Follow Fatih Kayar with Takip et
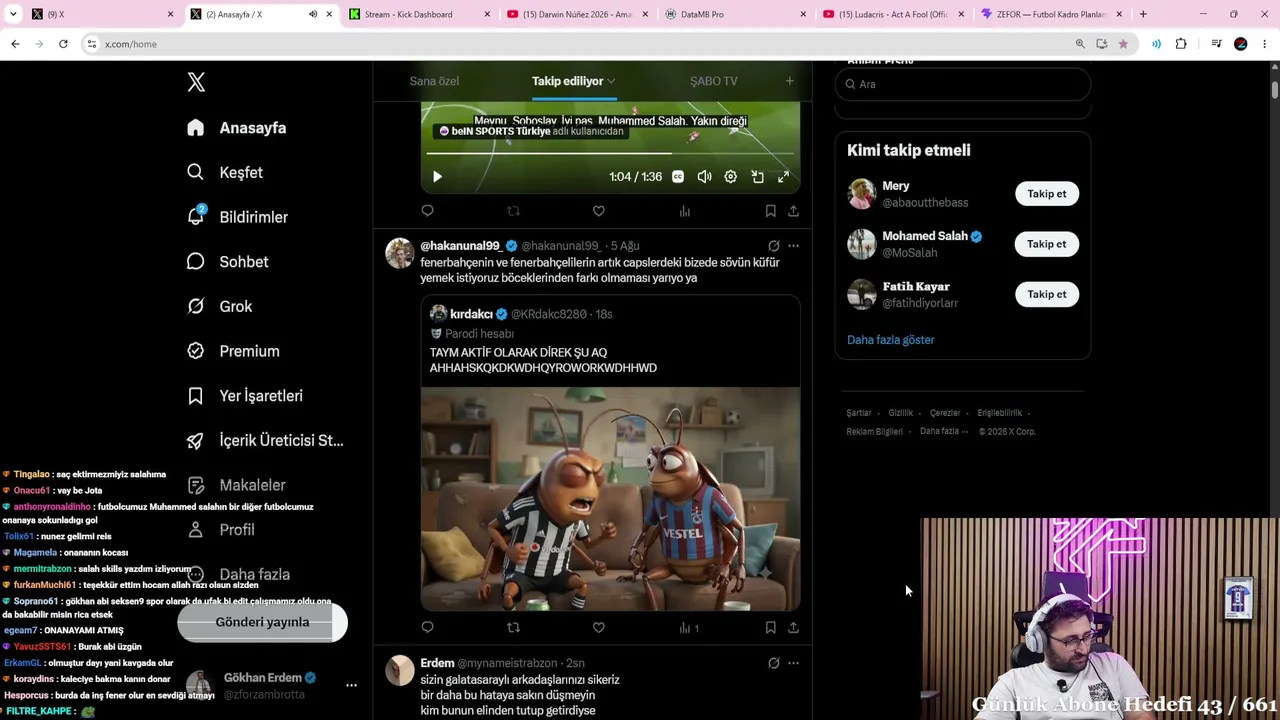 pyautogui.click(x=1047, y=294)
